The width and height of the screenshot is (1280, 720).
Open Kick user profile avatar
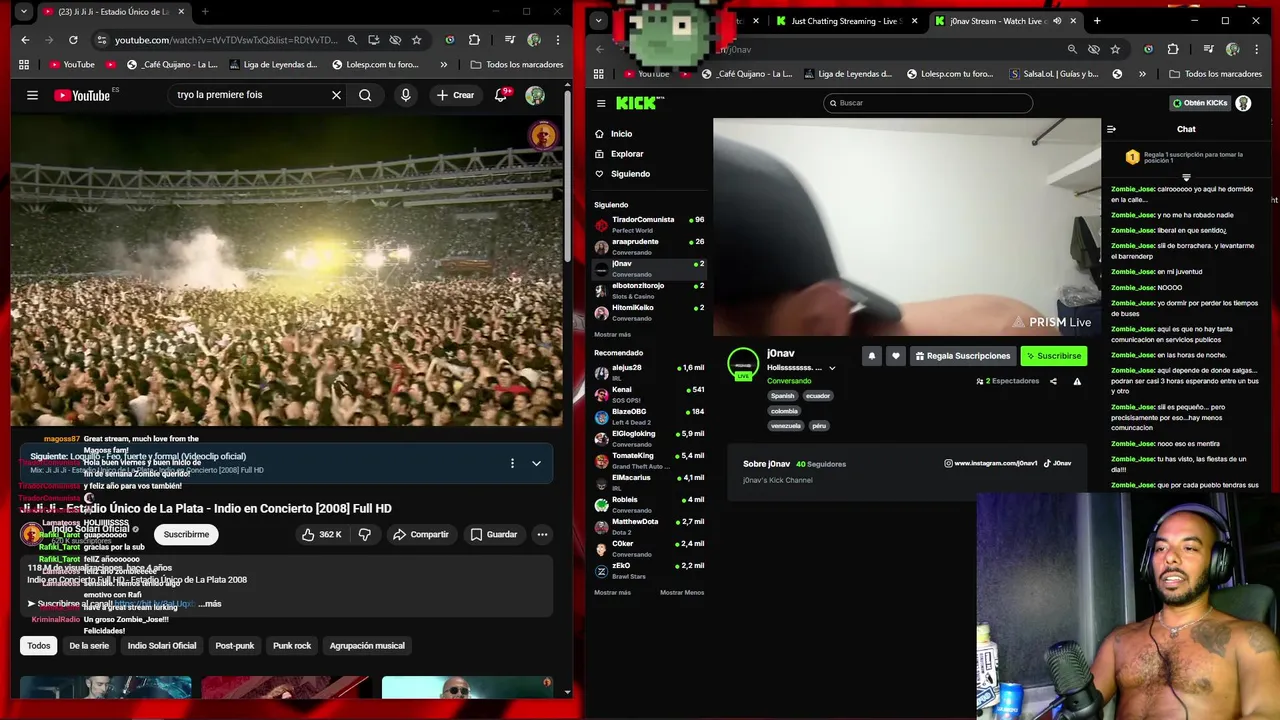(x=1243, y=103)
